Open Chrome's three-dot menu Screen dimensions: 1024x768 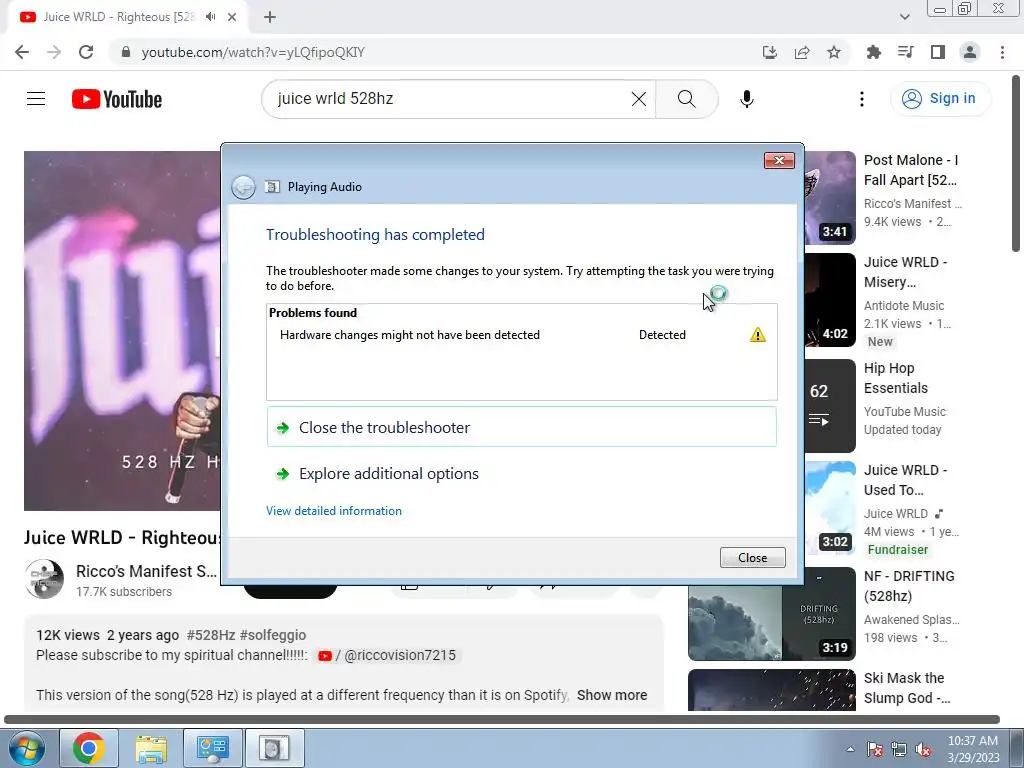coord(1002,52)
